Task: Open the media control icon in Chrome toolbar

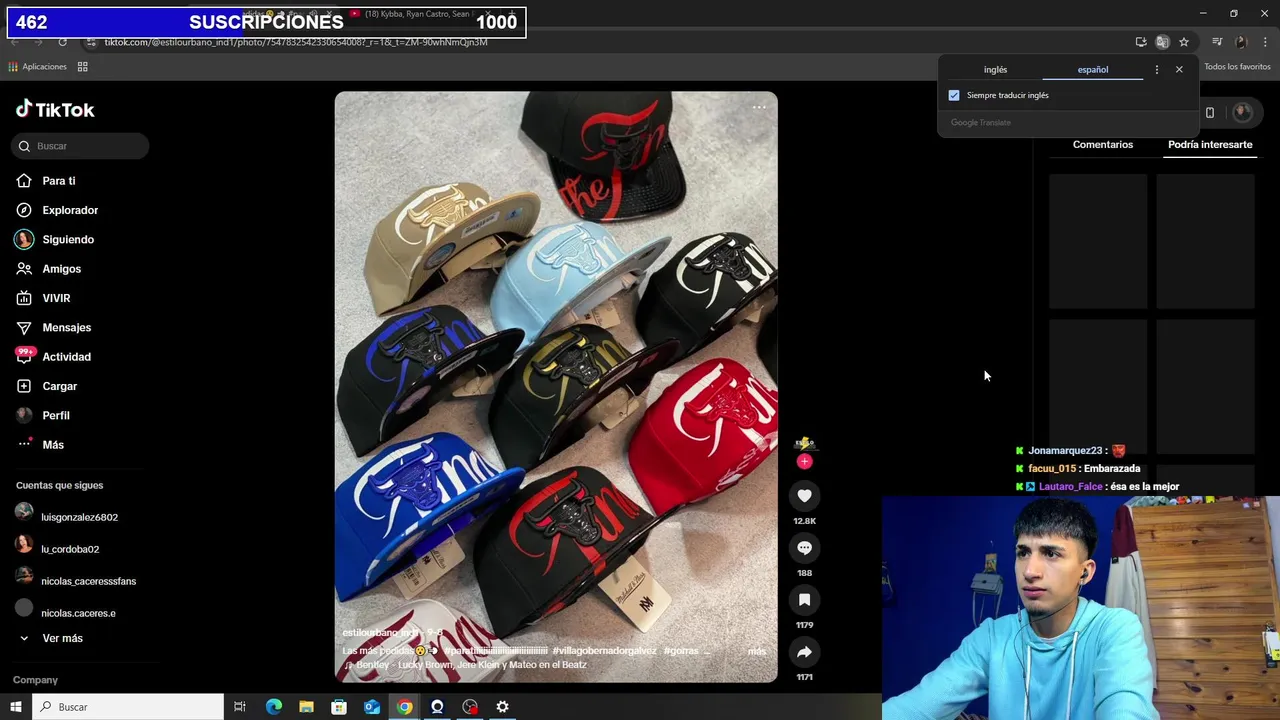Action: click(1217, 42)
